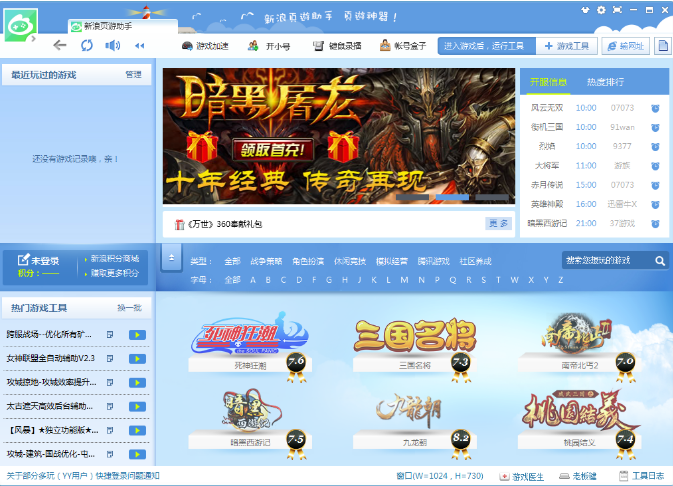Open details icon for 跨服战场 tool
The image size is (673, 486).
(110, 334)
